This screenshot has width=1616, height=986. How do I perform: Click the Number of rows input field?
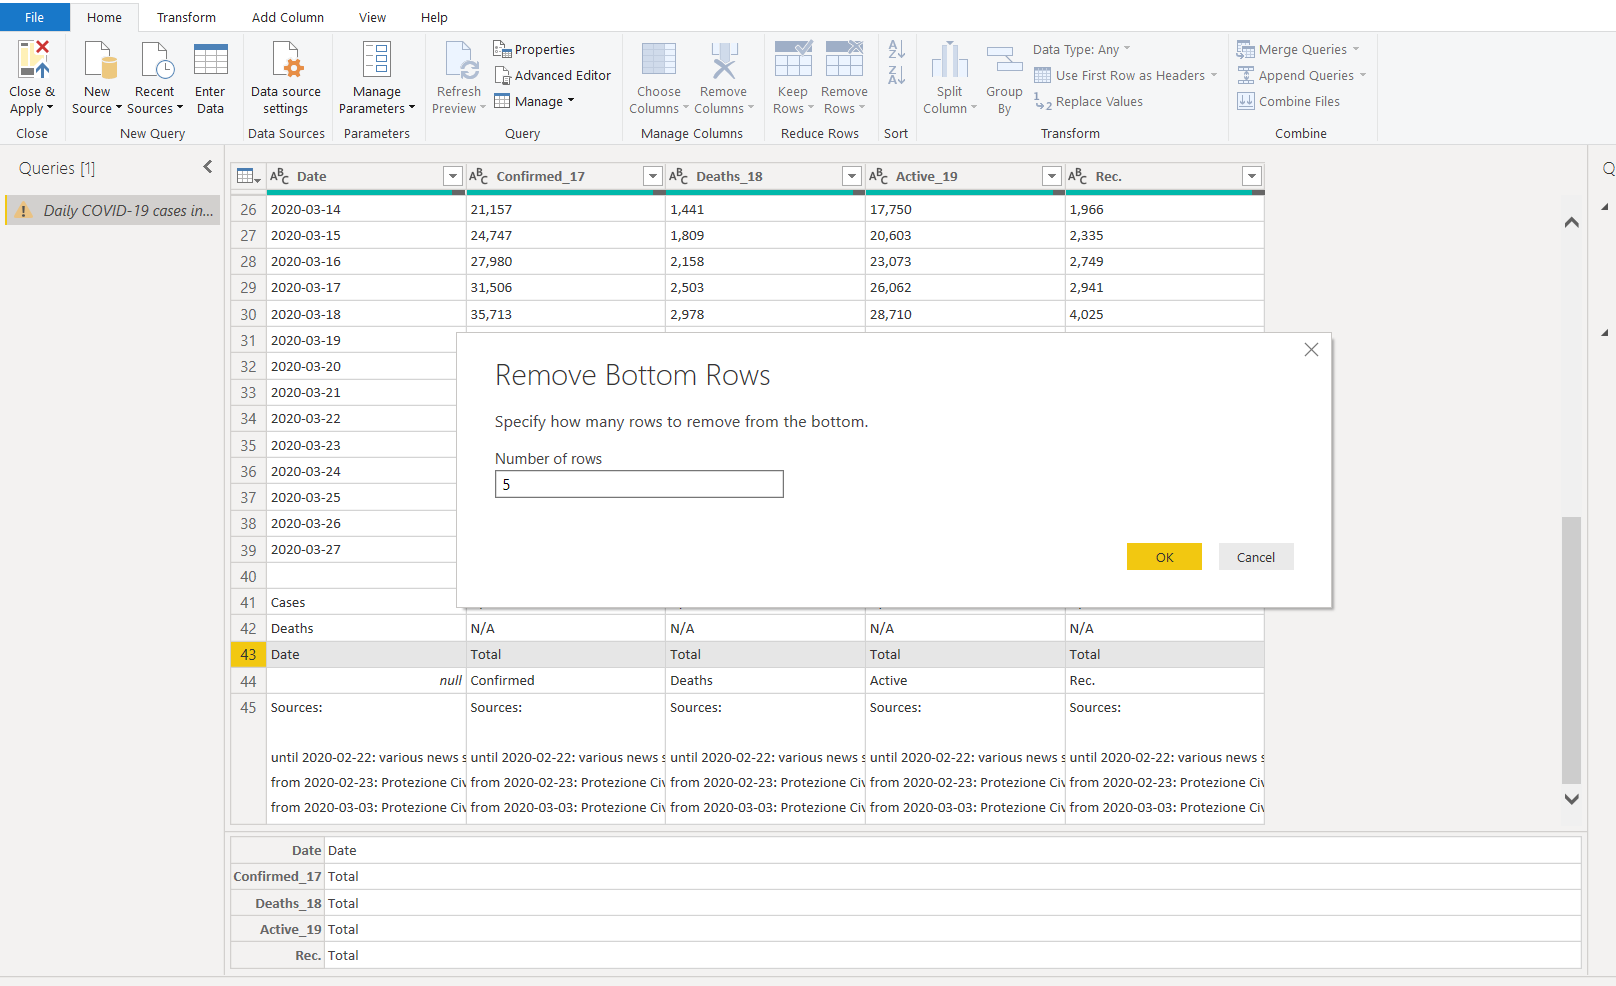click(x=639, y=484)
